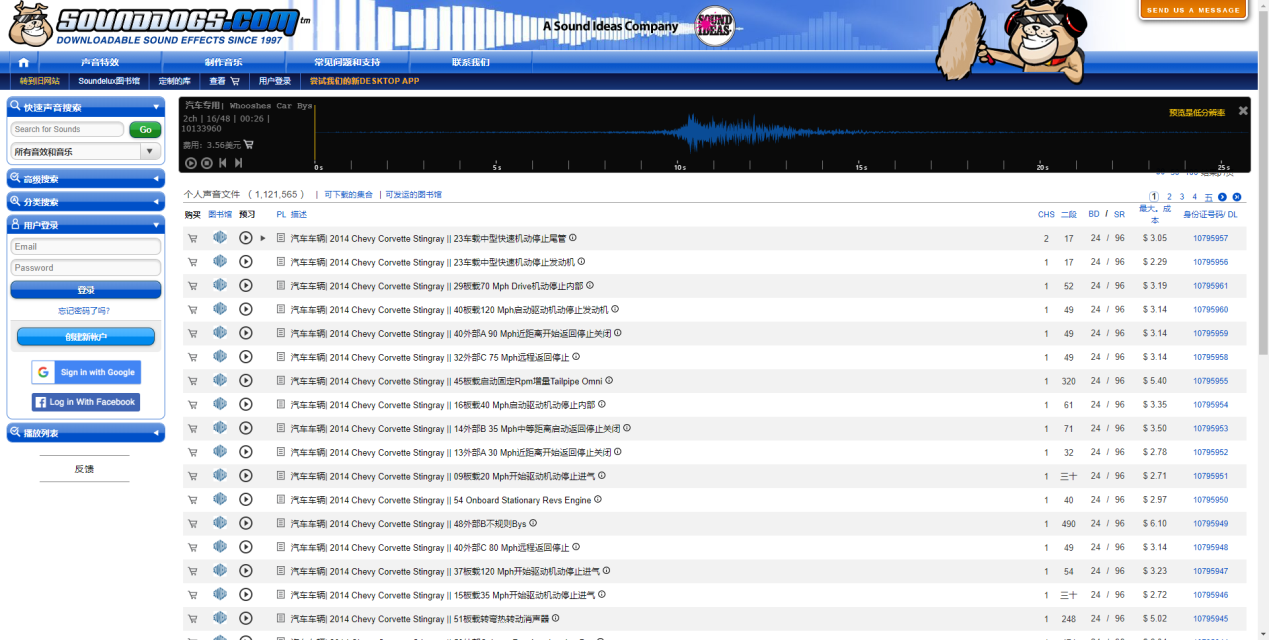
Task: Preview 37板载120 Mph sound
Action: click(x=246, y=571)
